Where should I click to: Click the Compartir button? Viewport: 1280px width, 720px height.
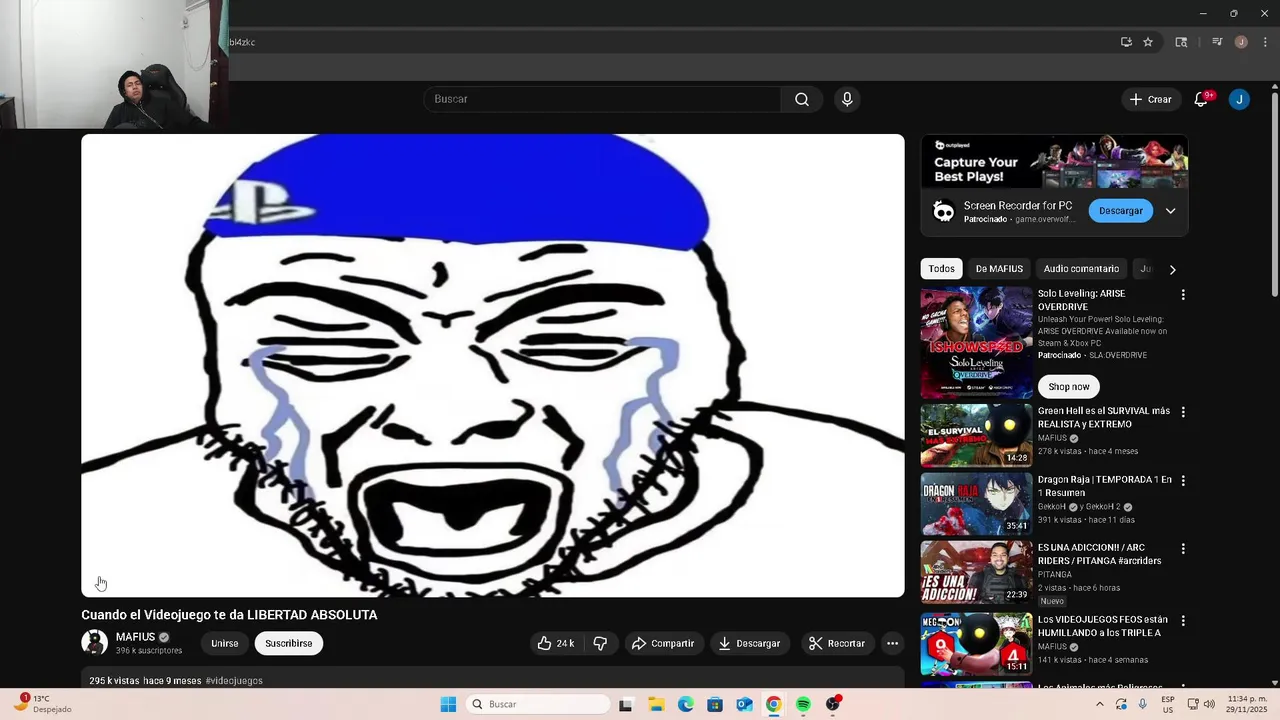click(662, 643)
